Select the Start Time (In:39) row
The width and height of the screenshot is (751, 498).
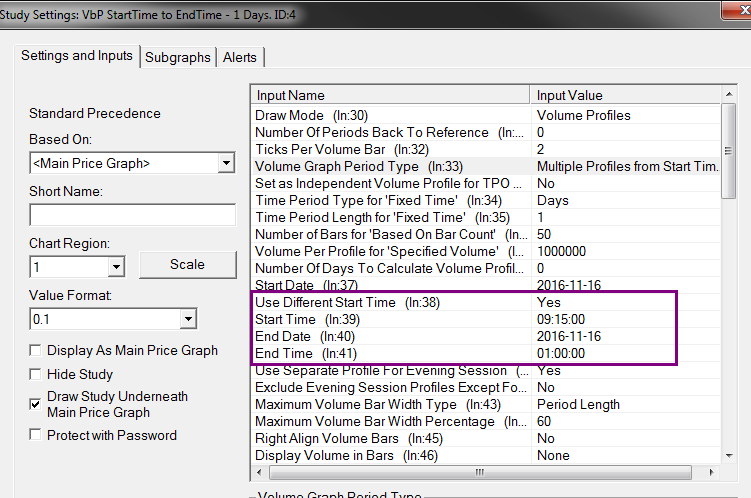(486, 319)
